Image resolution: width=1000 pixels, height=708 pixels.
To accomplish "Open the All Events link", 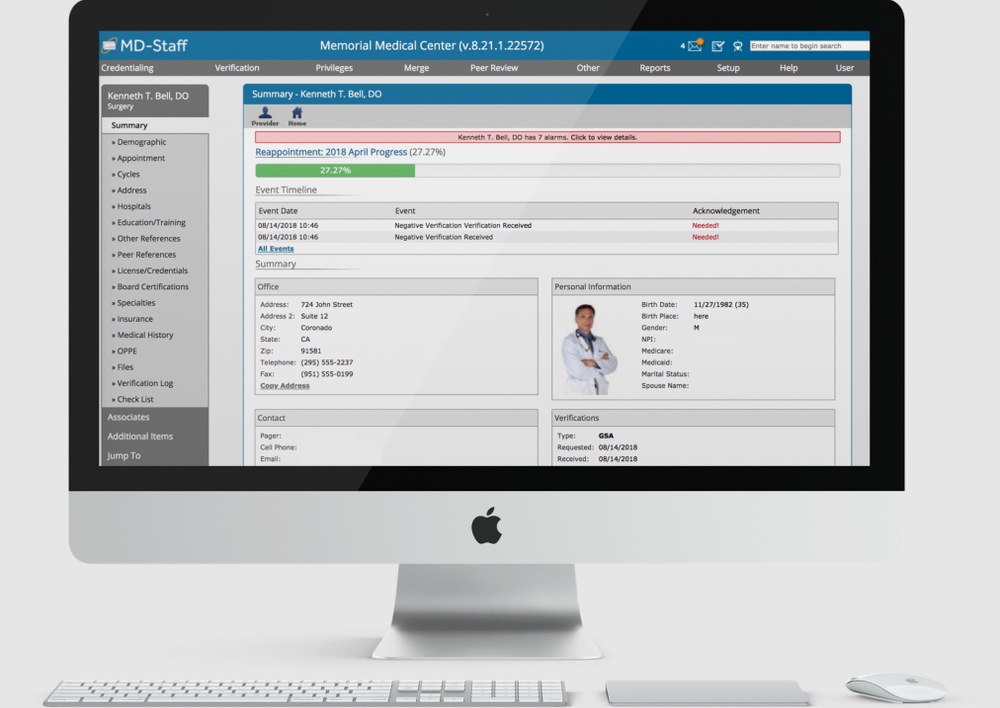I will 276,248.
